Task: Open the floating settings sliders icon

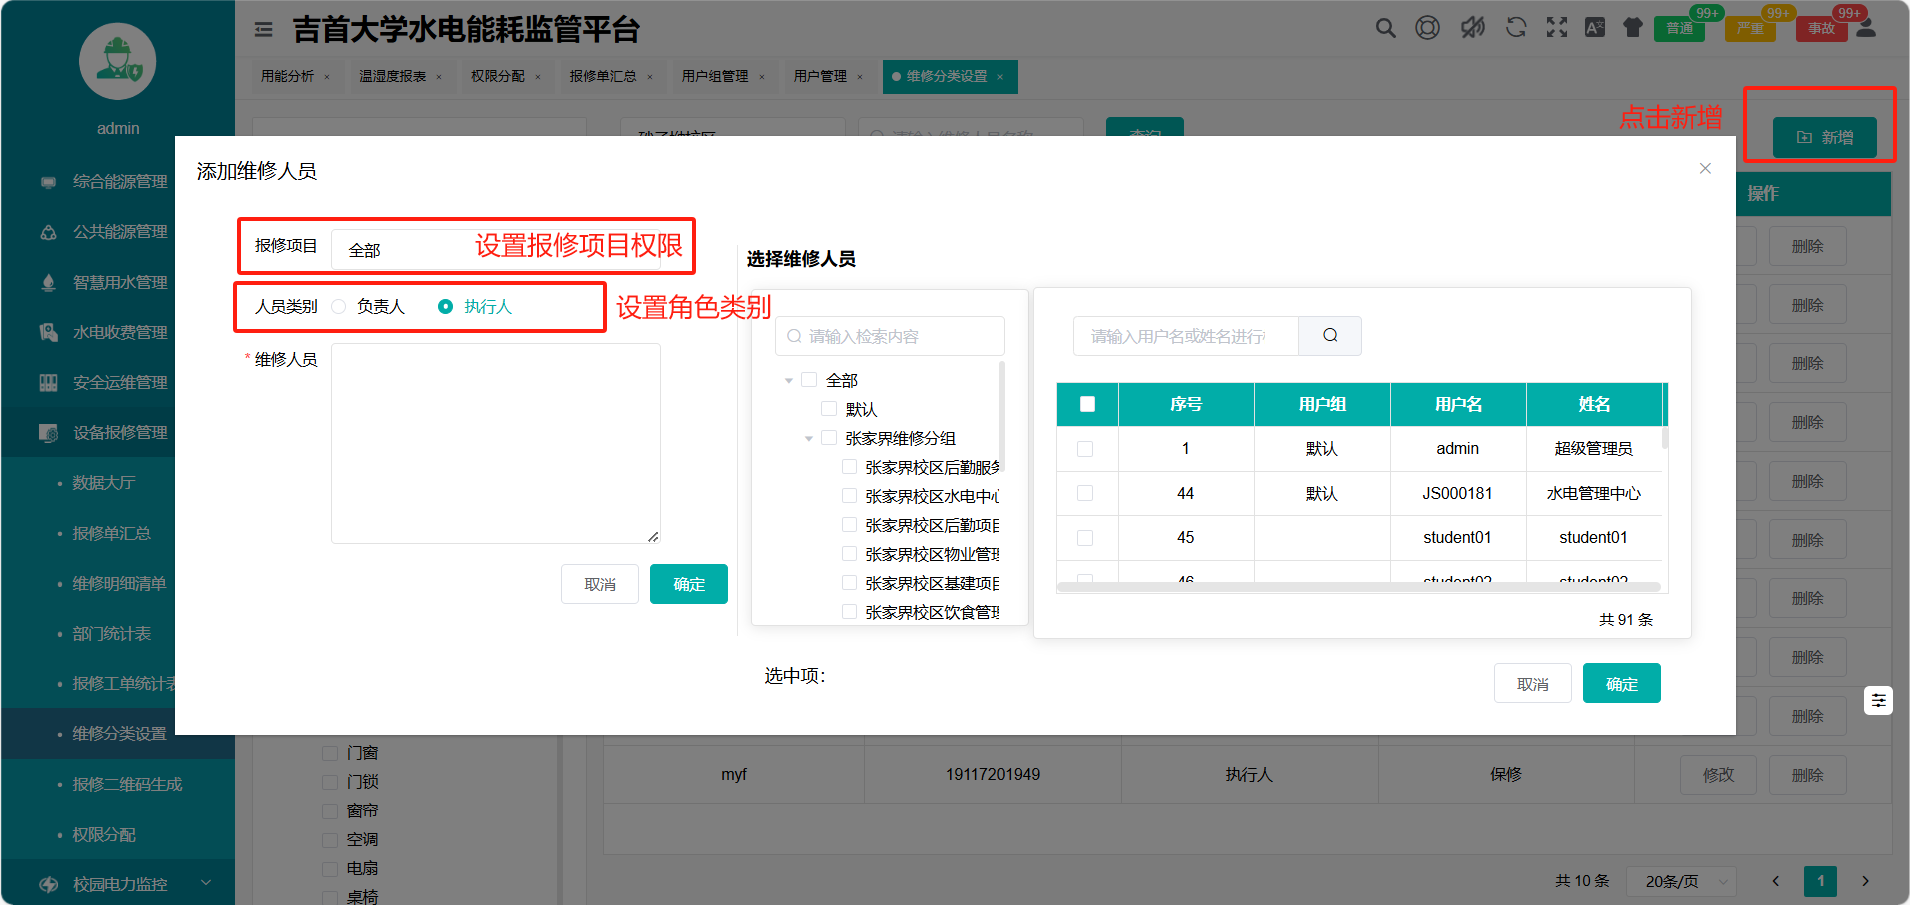Action: [x=1878, y=701]
